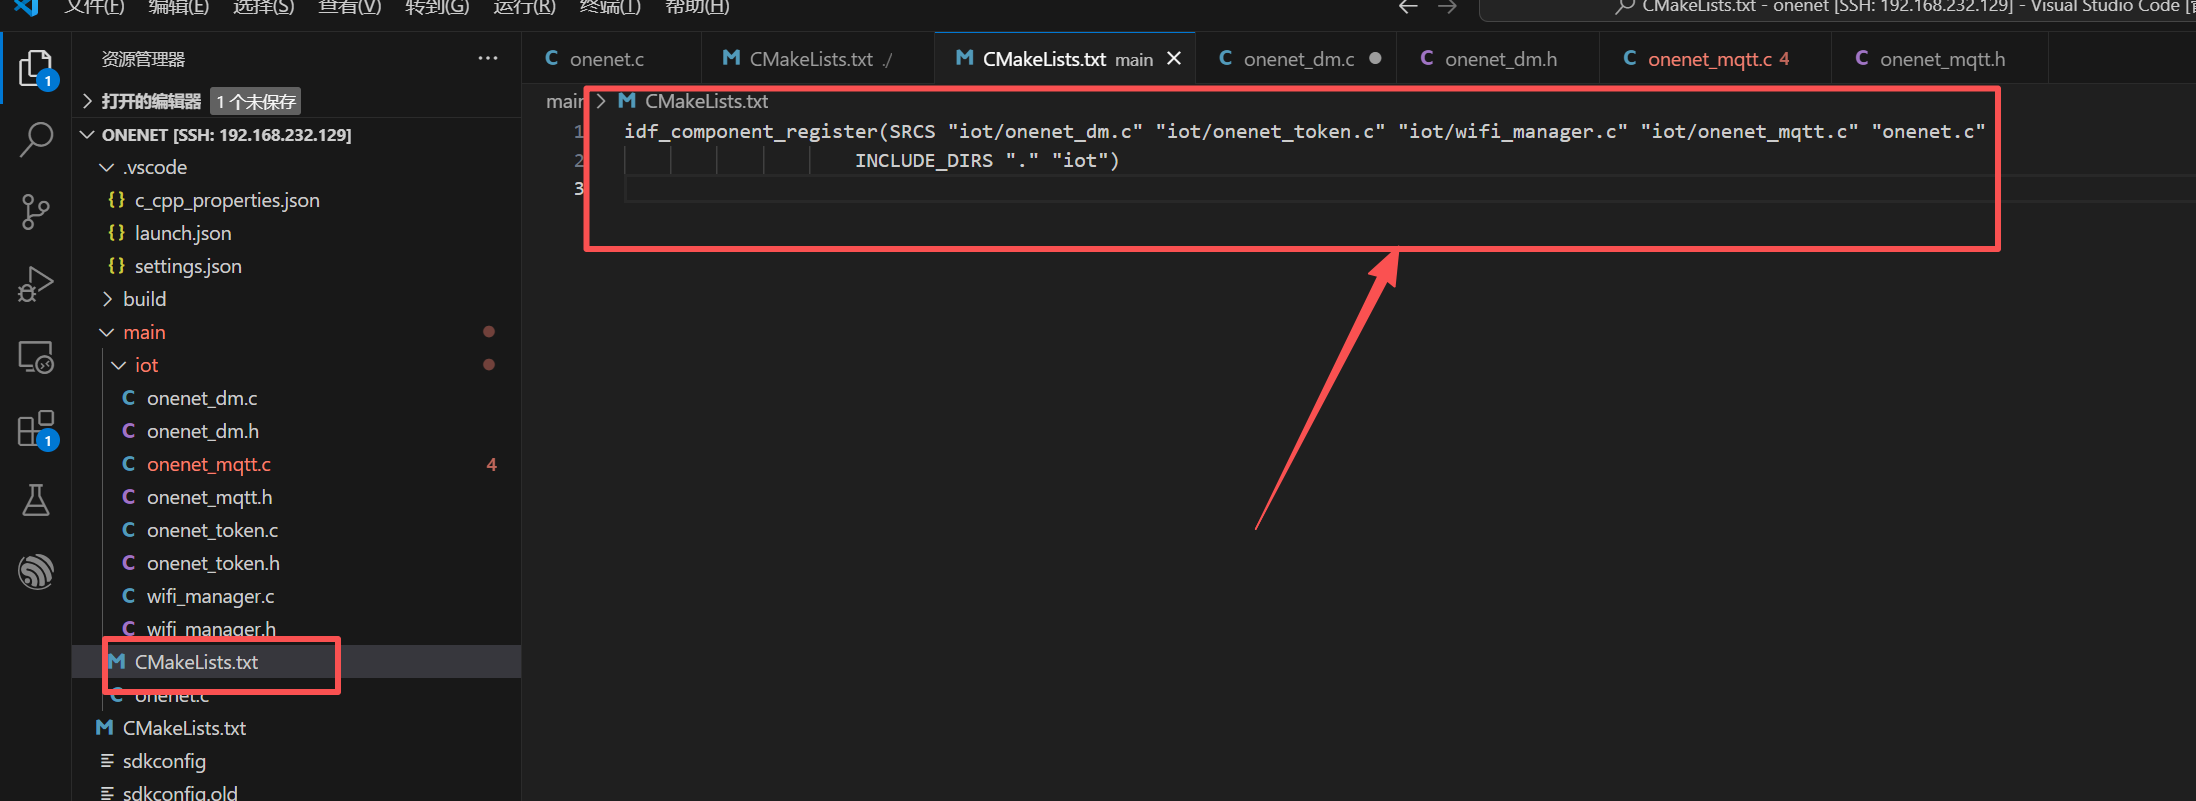Go forward with the right arrow
The image size is (2196, 801).
pos(1447,7)
